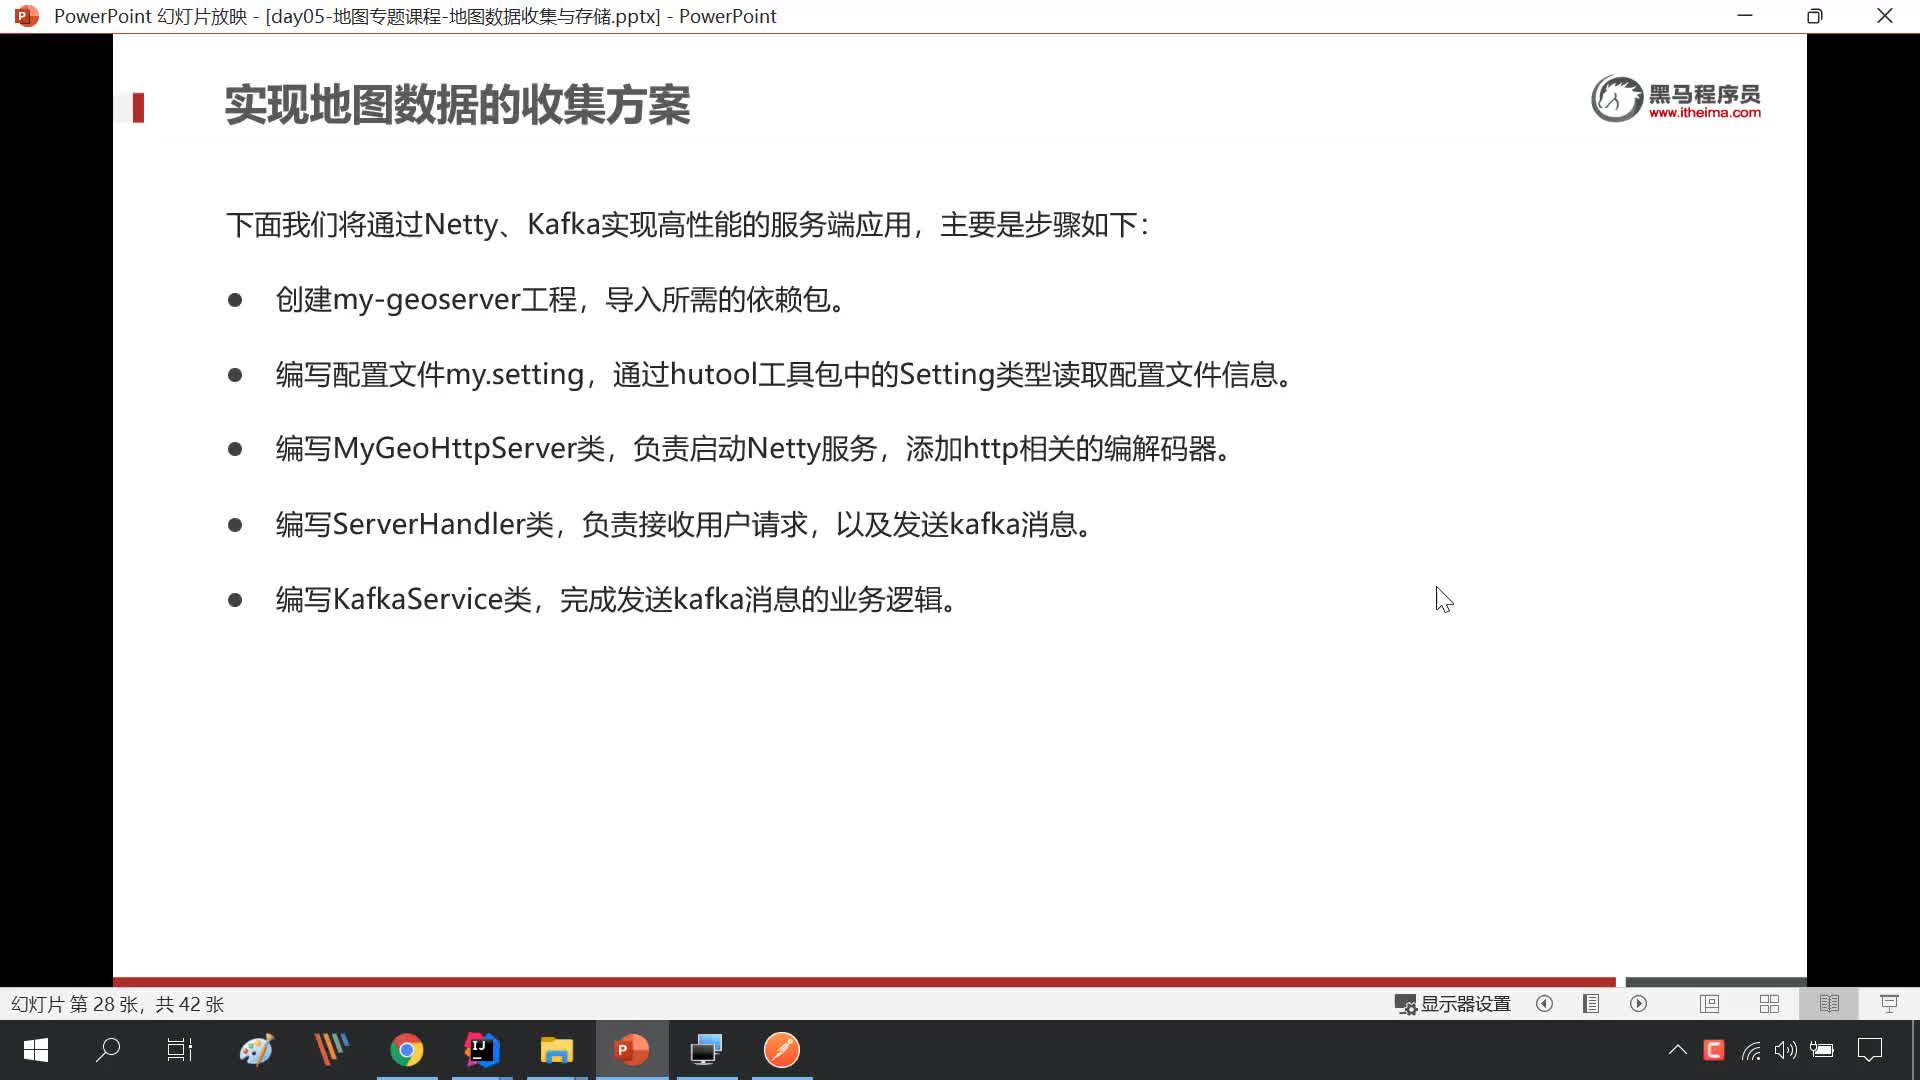Open red C tray application icon
Screen dimensions: 1920x1080
coord(1714,1050)
